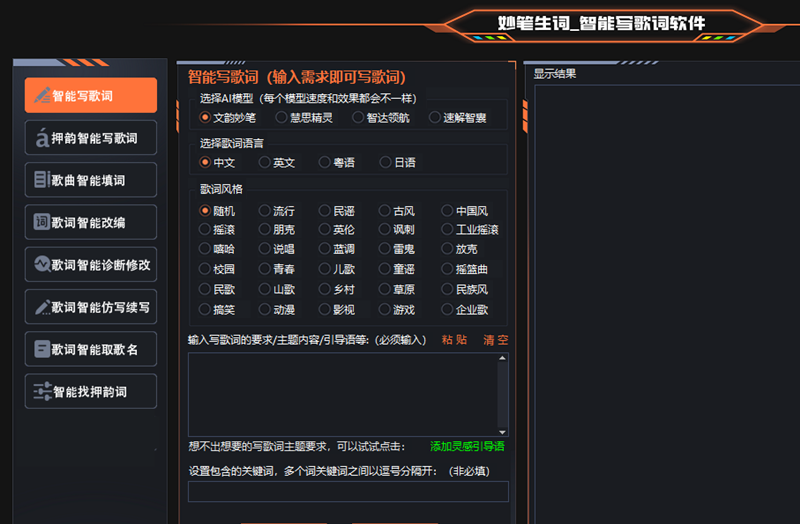800x524 pixels.
Task: Click the list icon of 歌曲智能填词
Action: coord(42,180)
